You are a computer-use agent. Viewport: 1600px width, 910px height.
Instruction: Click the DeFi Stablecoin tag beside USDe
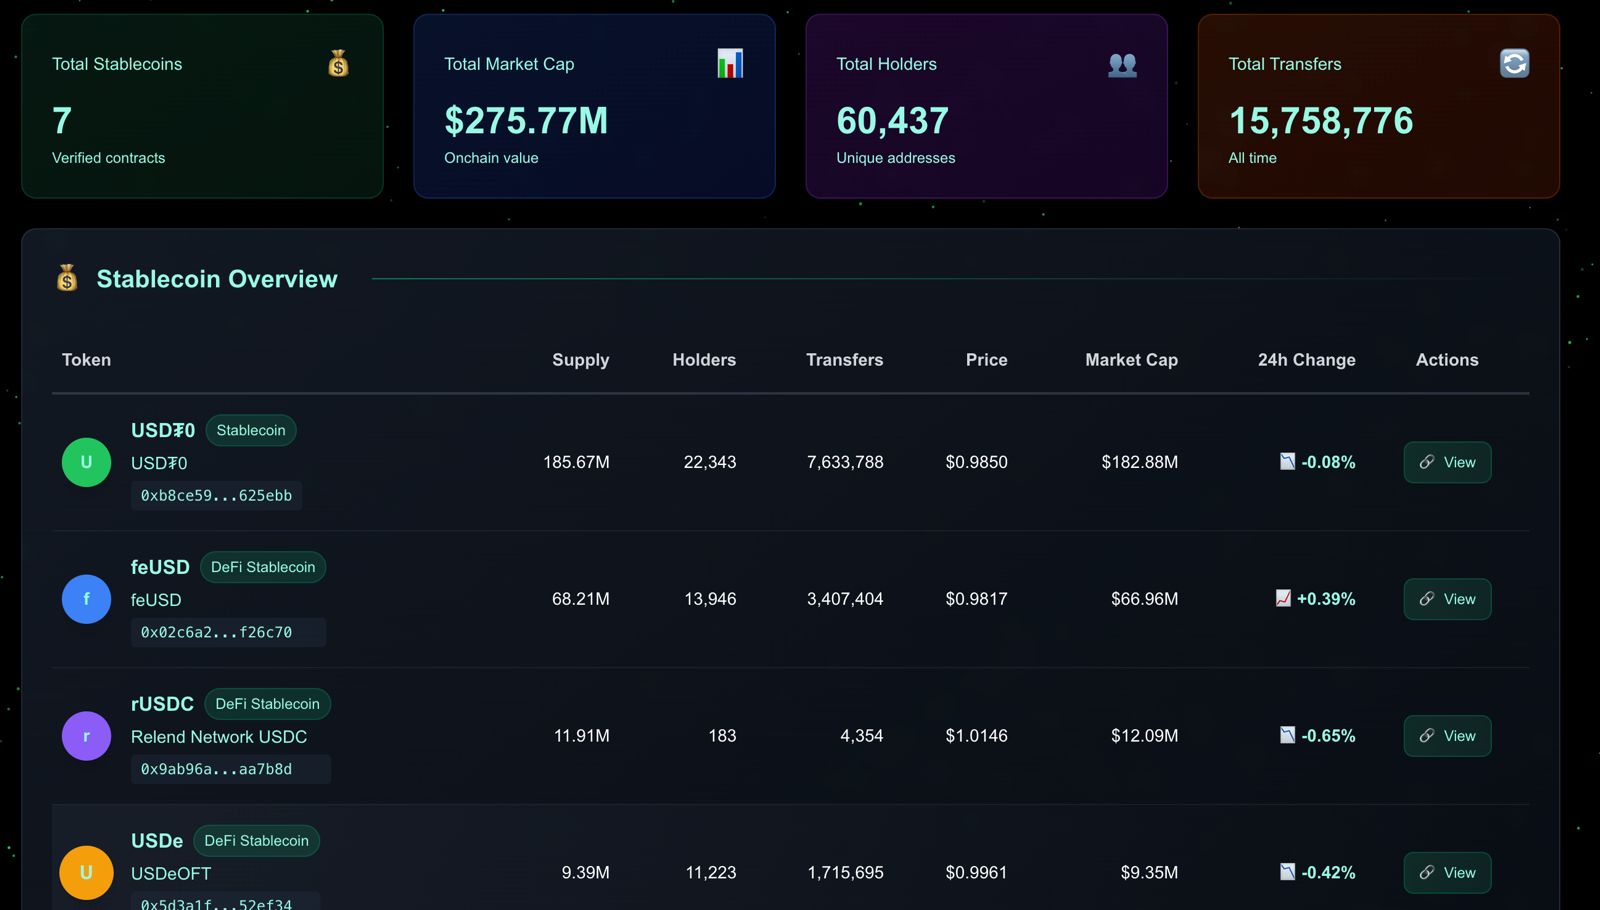click(256, 841)
